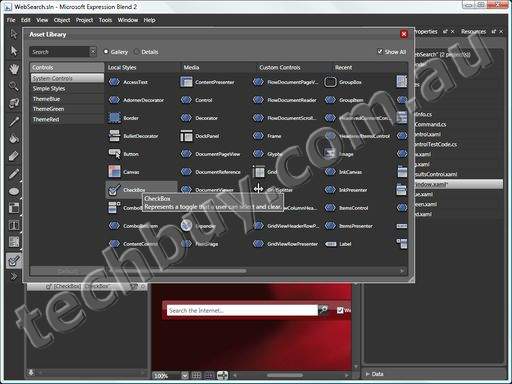Viewport: 512px width, 384px height.
Task: Open the Project menu
Action: point(84,20)
